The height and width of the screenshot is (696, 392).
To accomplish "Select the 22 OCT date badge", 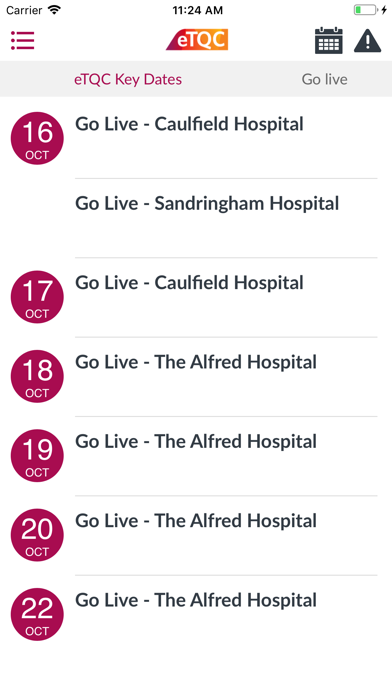I will point(37,614).
